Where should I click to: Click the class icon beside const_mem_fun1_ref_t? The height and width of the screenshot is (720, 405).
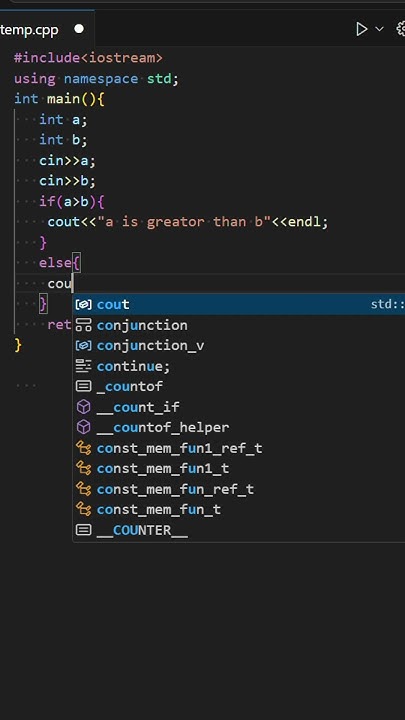tap(83, 448)
